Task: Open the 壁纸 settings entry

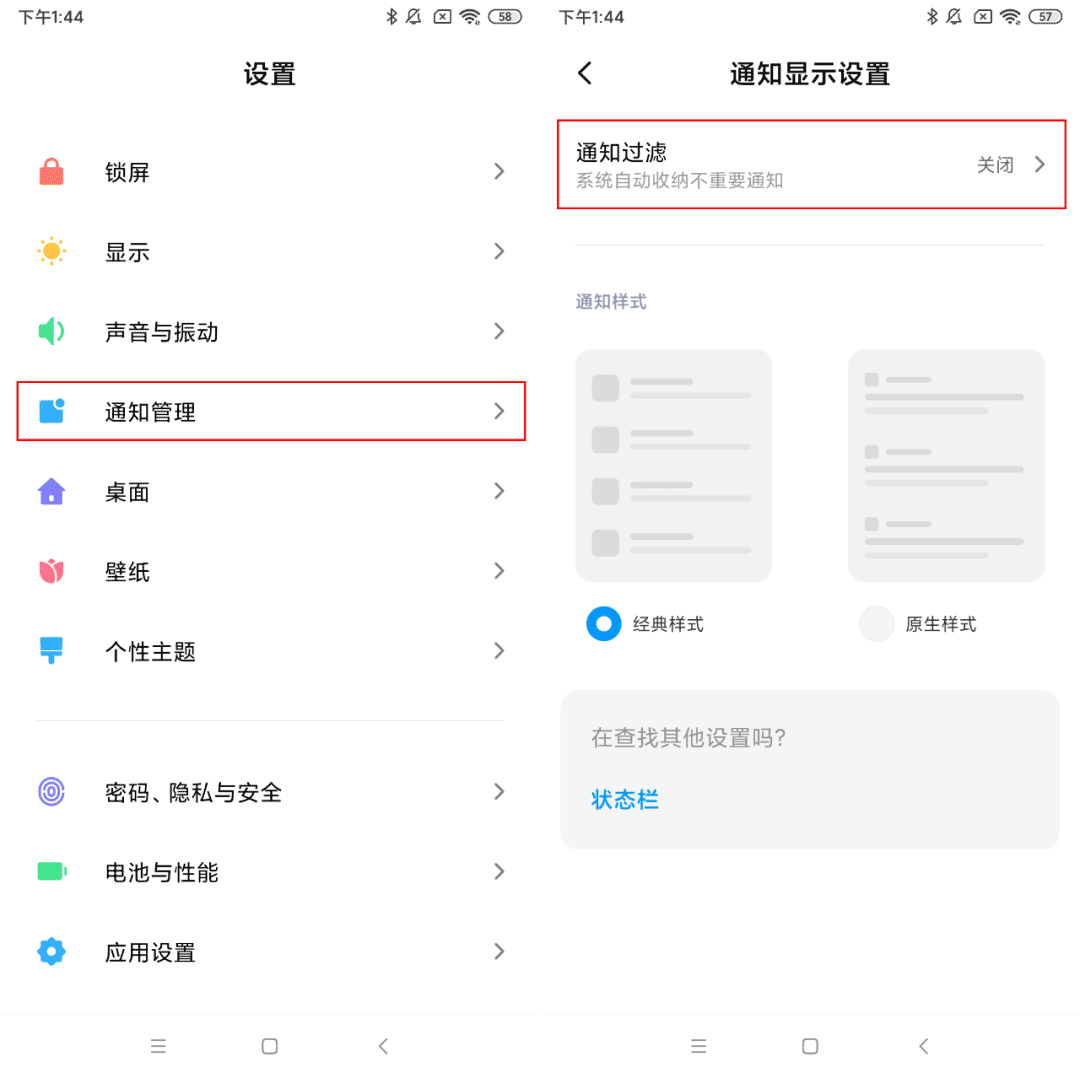Action: click(x=271, y=571)
